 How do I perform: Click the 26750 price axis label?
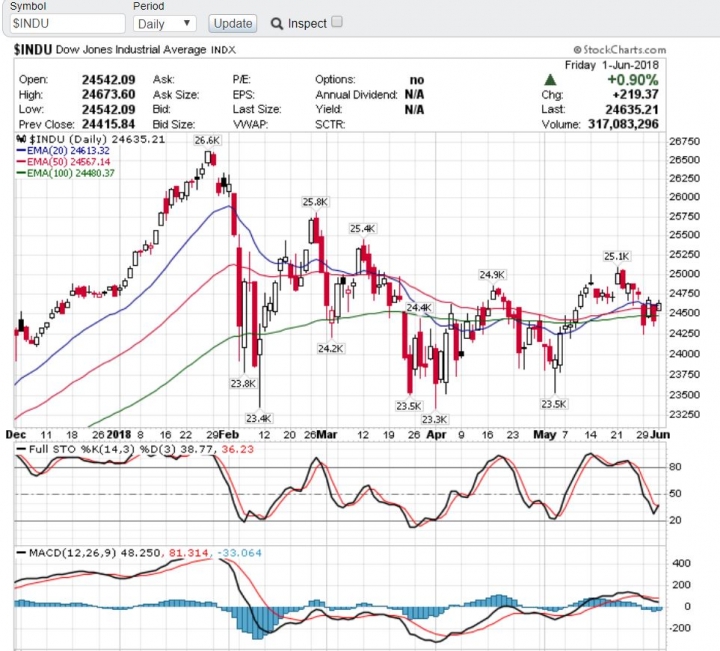point(685,141)
